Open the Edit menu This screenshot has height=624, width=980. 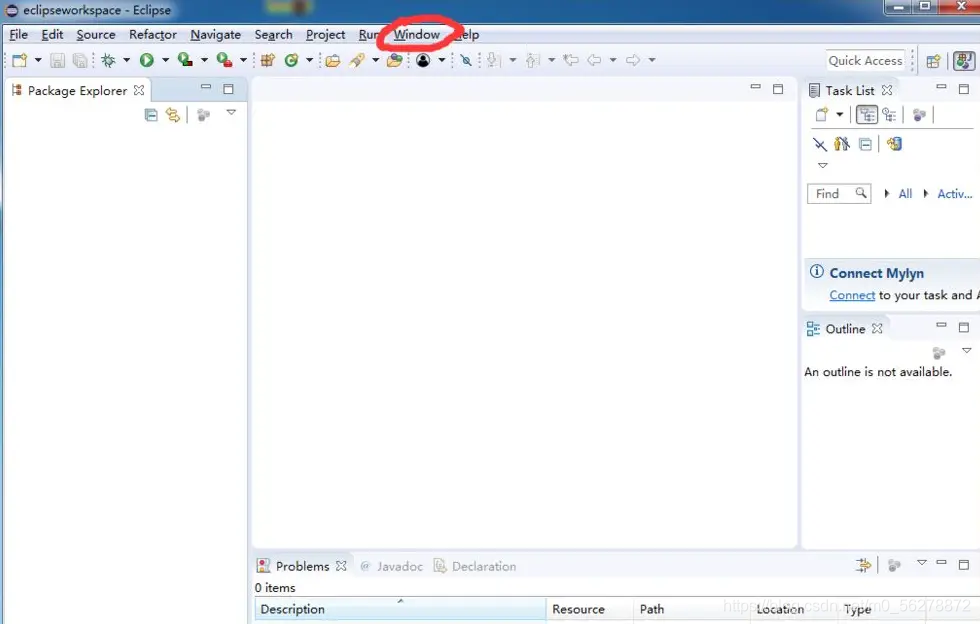(52, 34)
